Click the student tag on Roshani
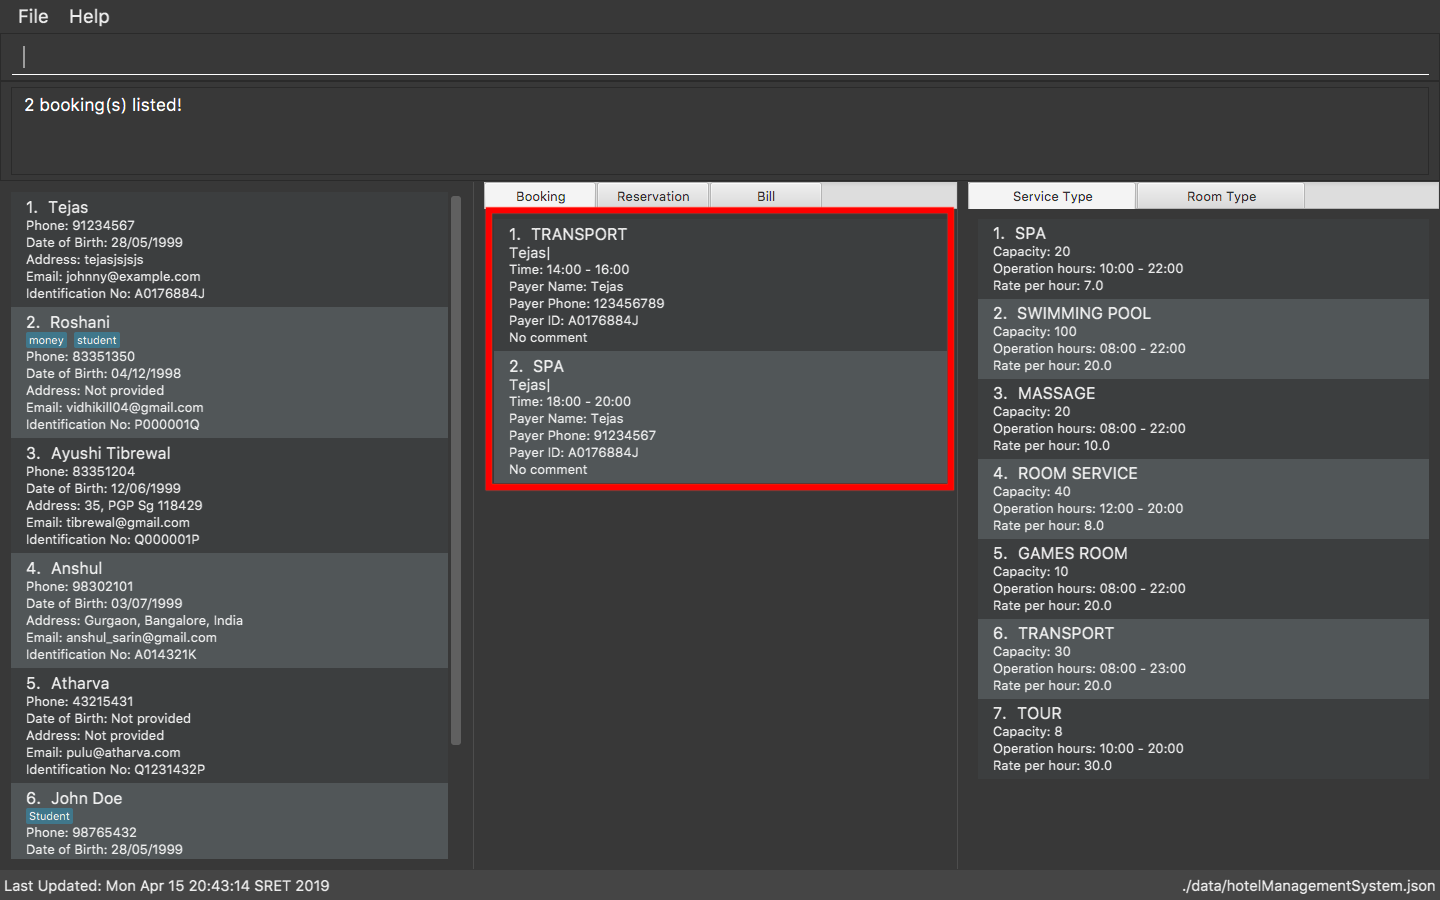1440x900 pixels. [97, 340]
